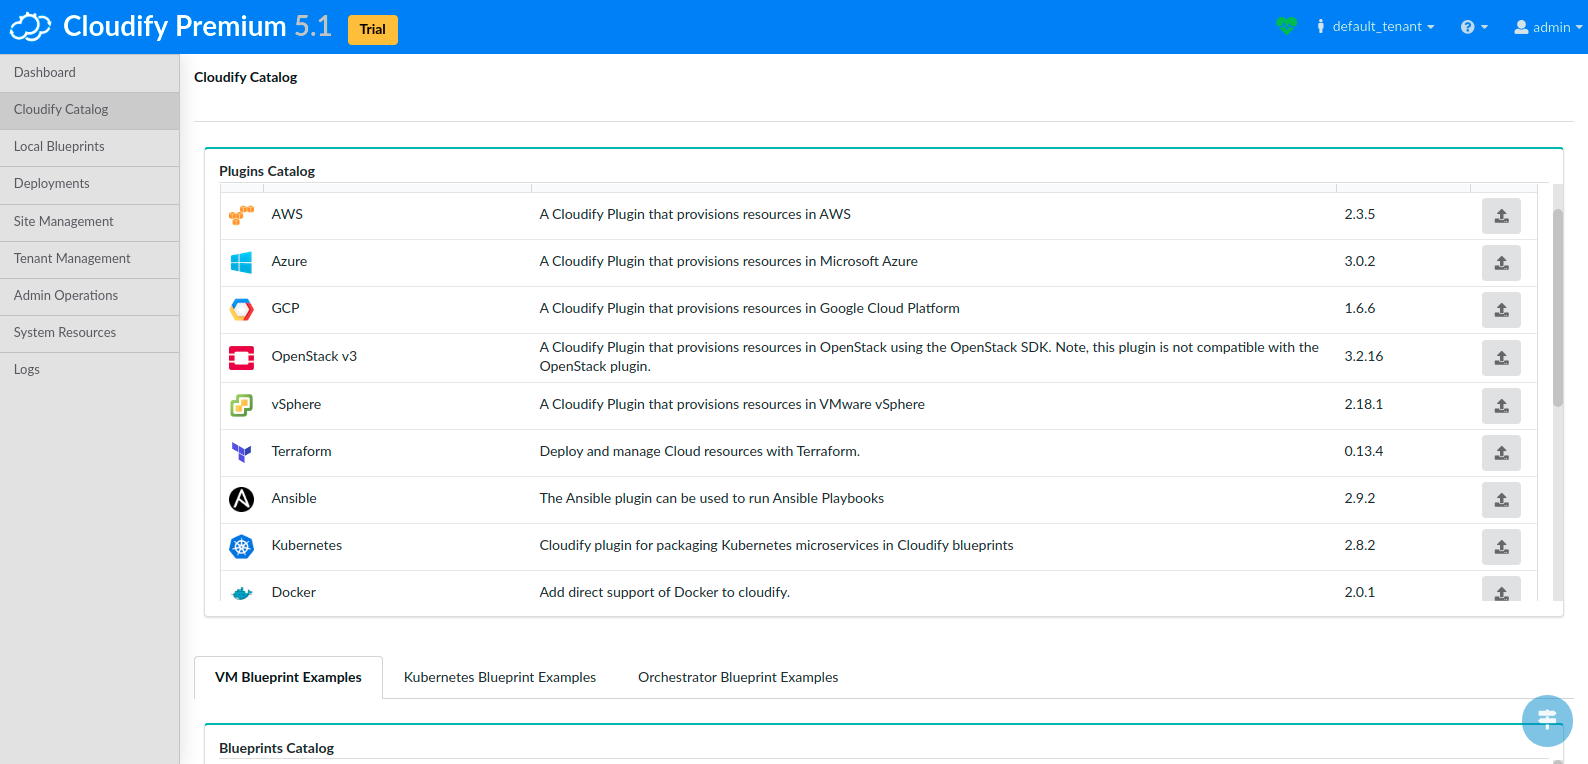Click the Kubernetes plugin name

[x=306, y=546]
